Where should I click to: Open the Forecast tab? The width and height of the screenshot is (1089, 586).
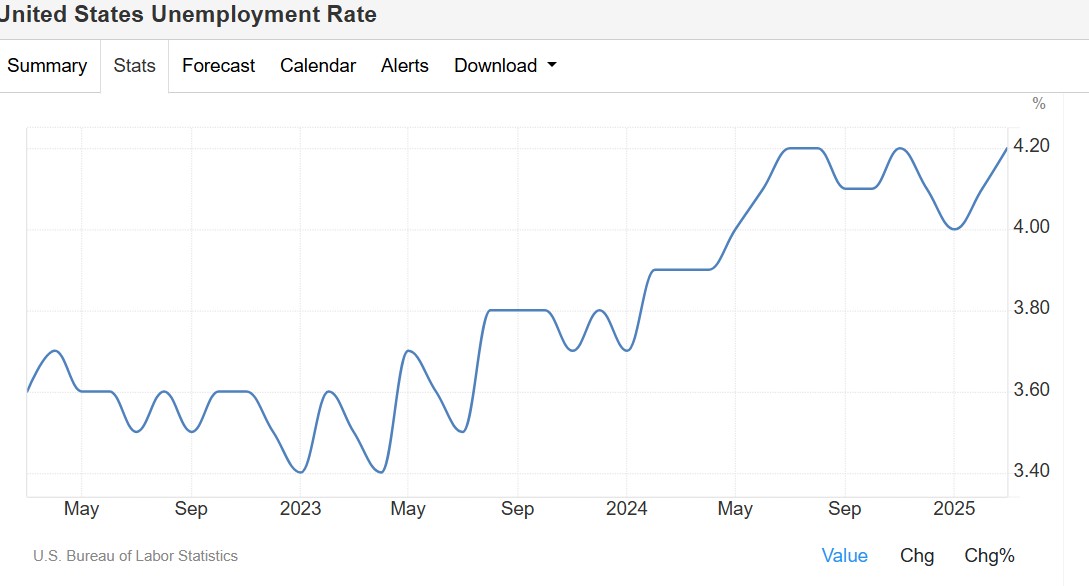[218, 66]
